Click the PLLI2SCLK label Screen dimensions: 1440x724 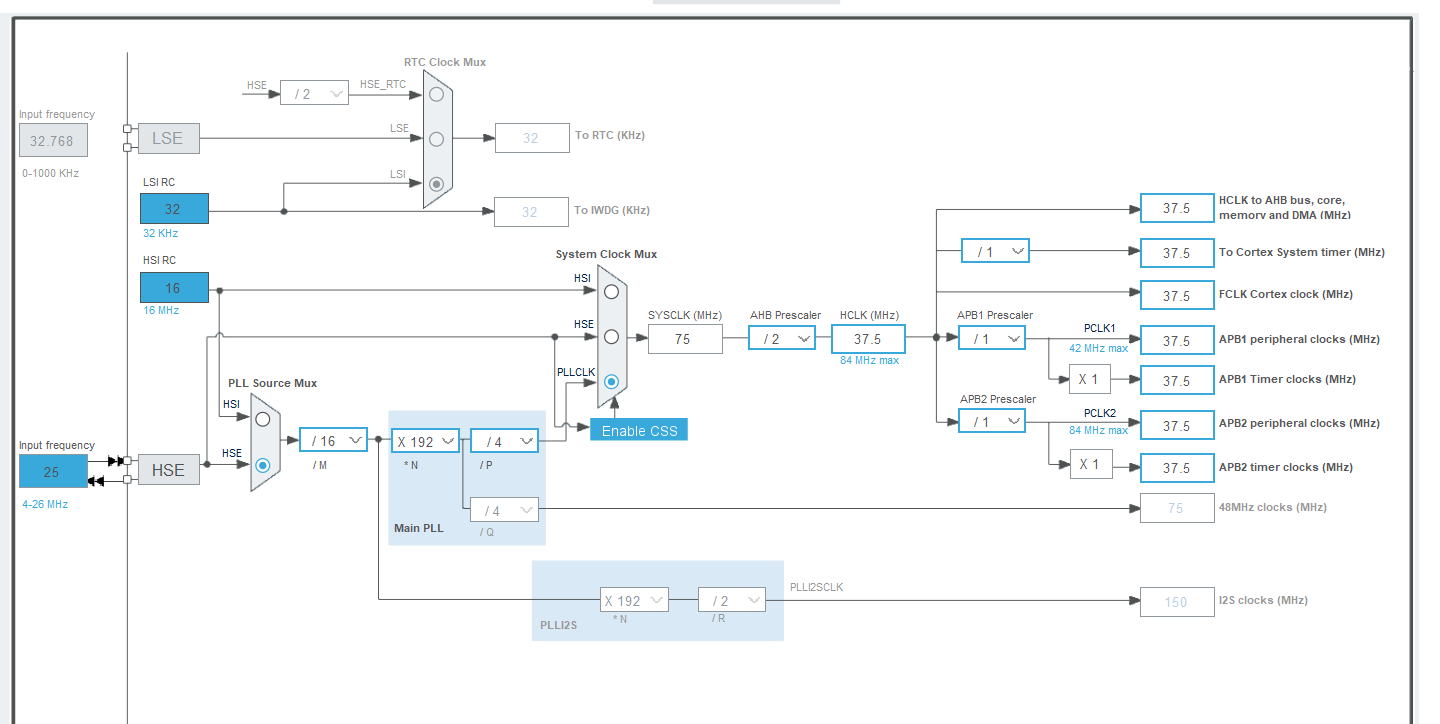coord(816,587)
